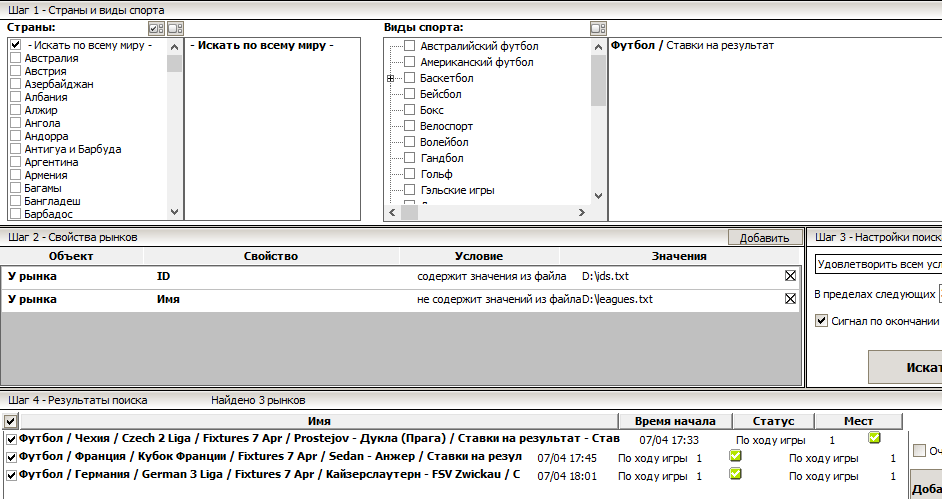Check the Армения country checkbox
This screenshot has width=942, height=499.
coord(16,175)
